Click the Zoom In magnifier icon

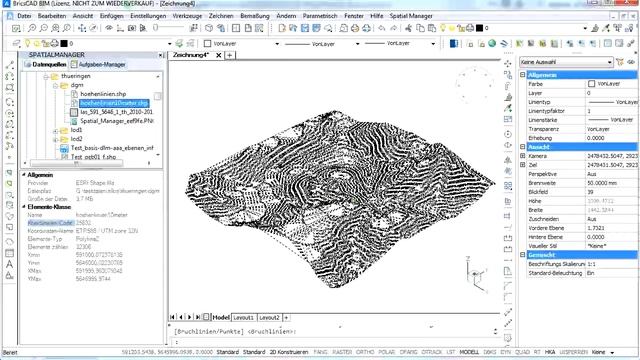tap(32, 28)
